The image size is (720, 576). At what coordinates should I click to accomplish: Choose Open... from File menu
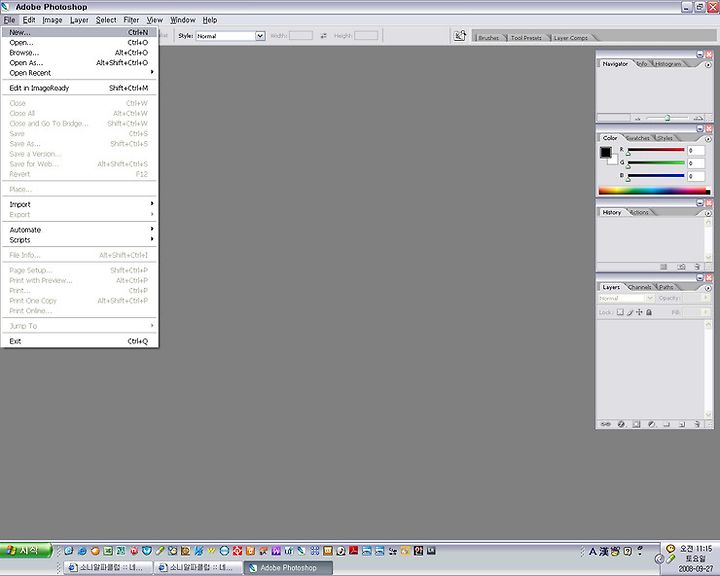pos(79,42)
